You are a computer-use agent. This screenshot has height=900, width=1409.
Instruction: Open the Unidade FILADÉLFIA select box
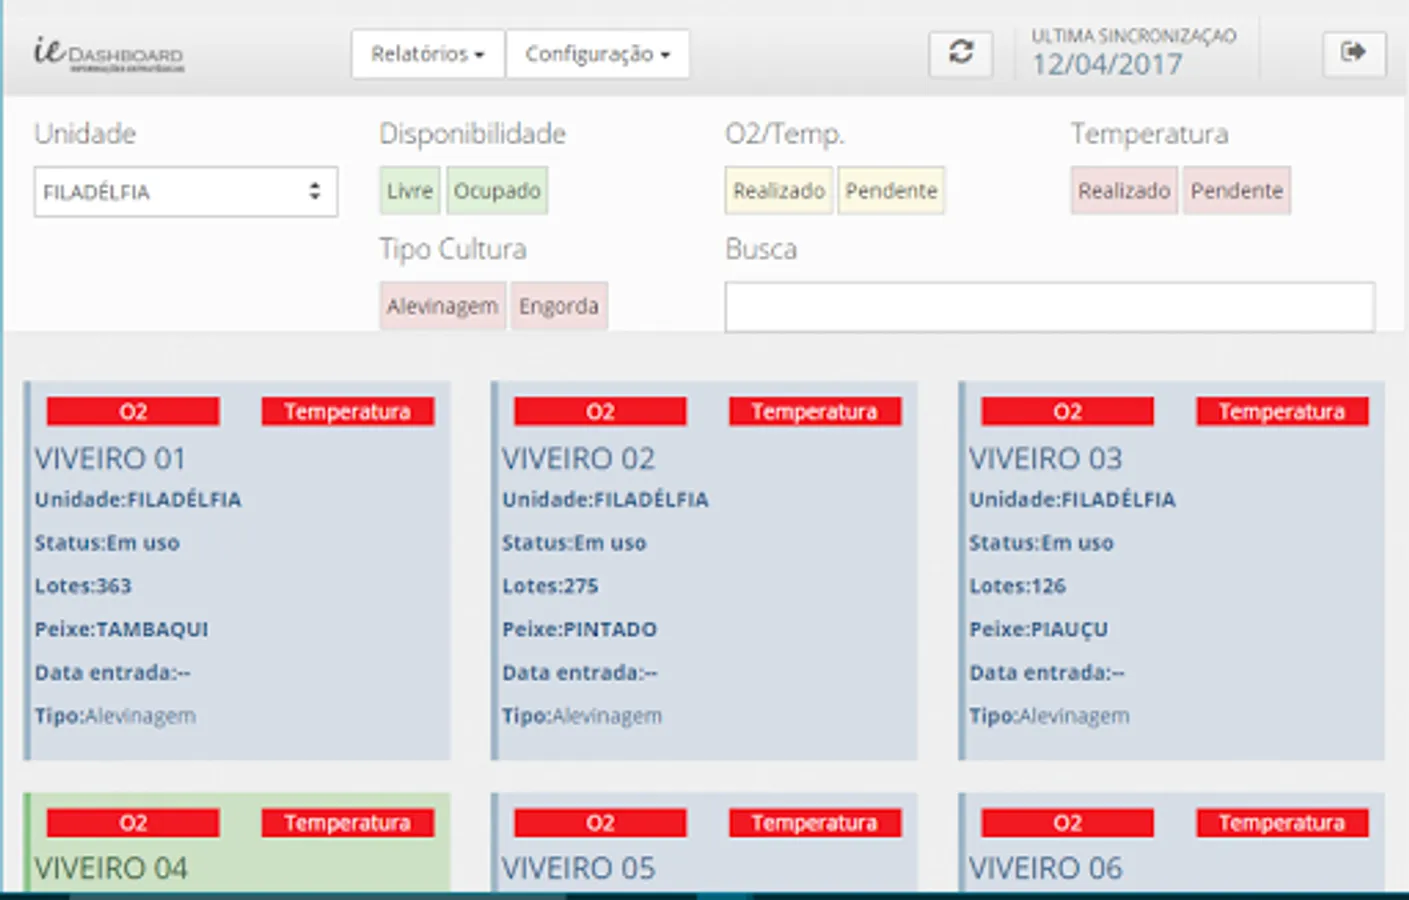(186, 192)
